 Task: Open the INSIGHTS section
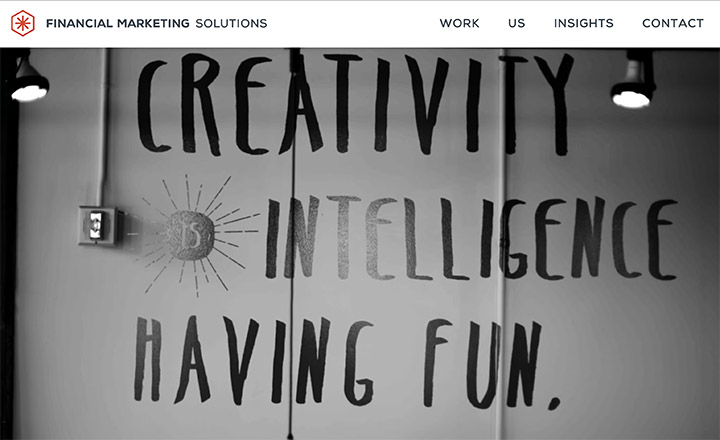[584, 23]
